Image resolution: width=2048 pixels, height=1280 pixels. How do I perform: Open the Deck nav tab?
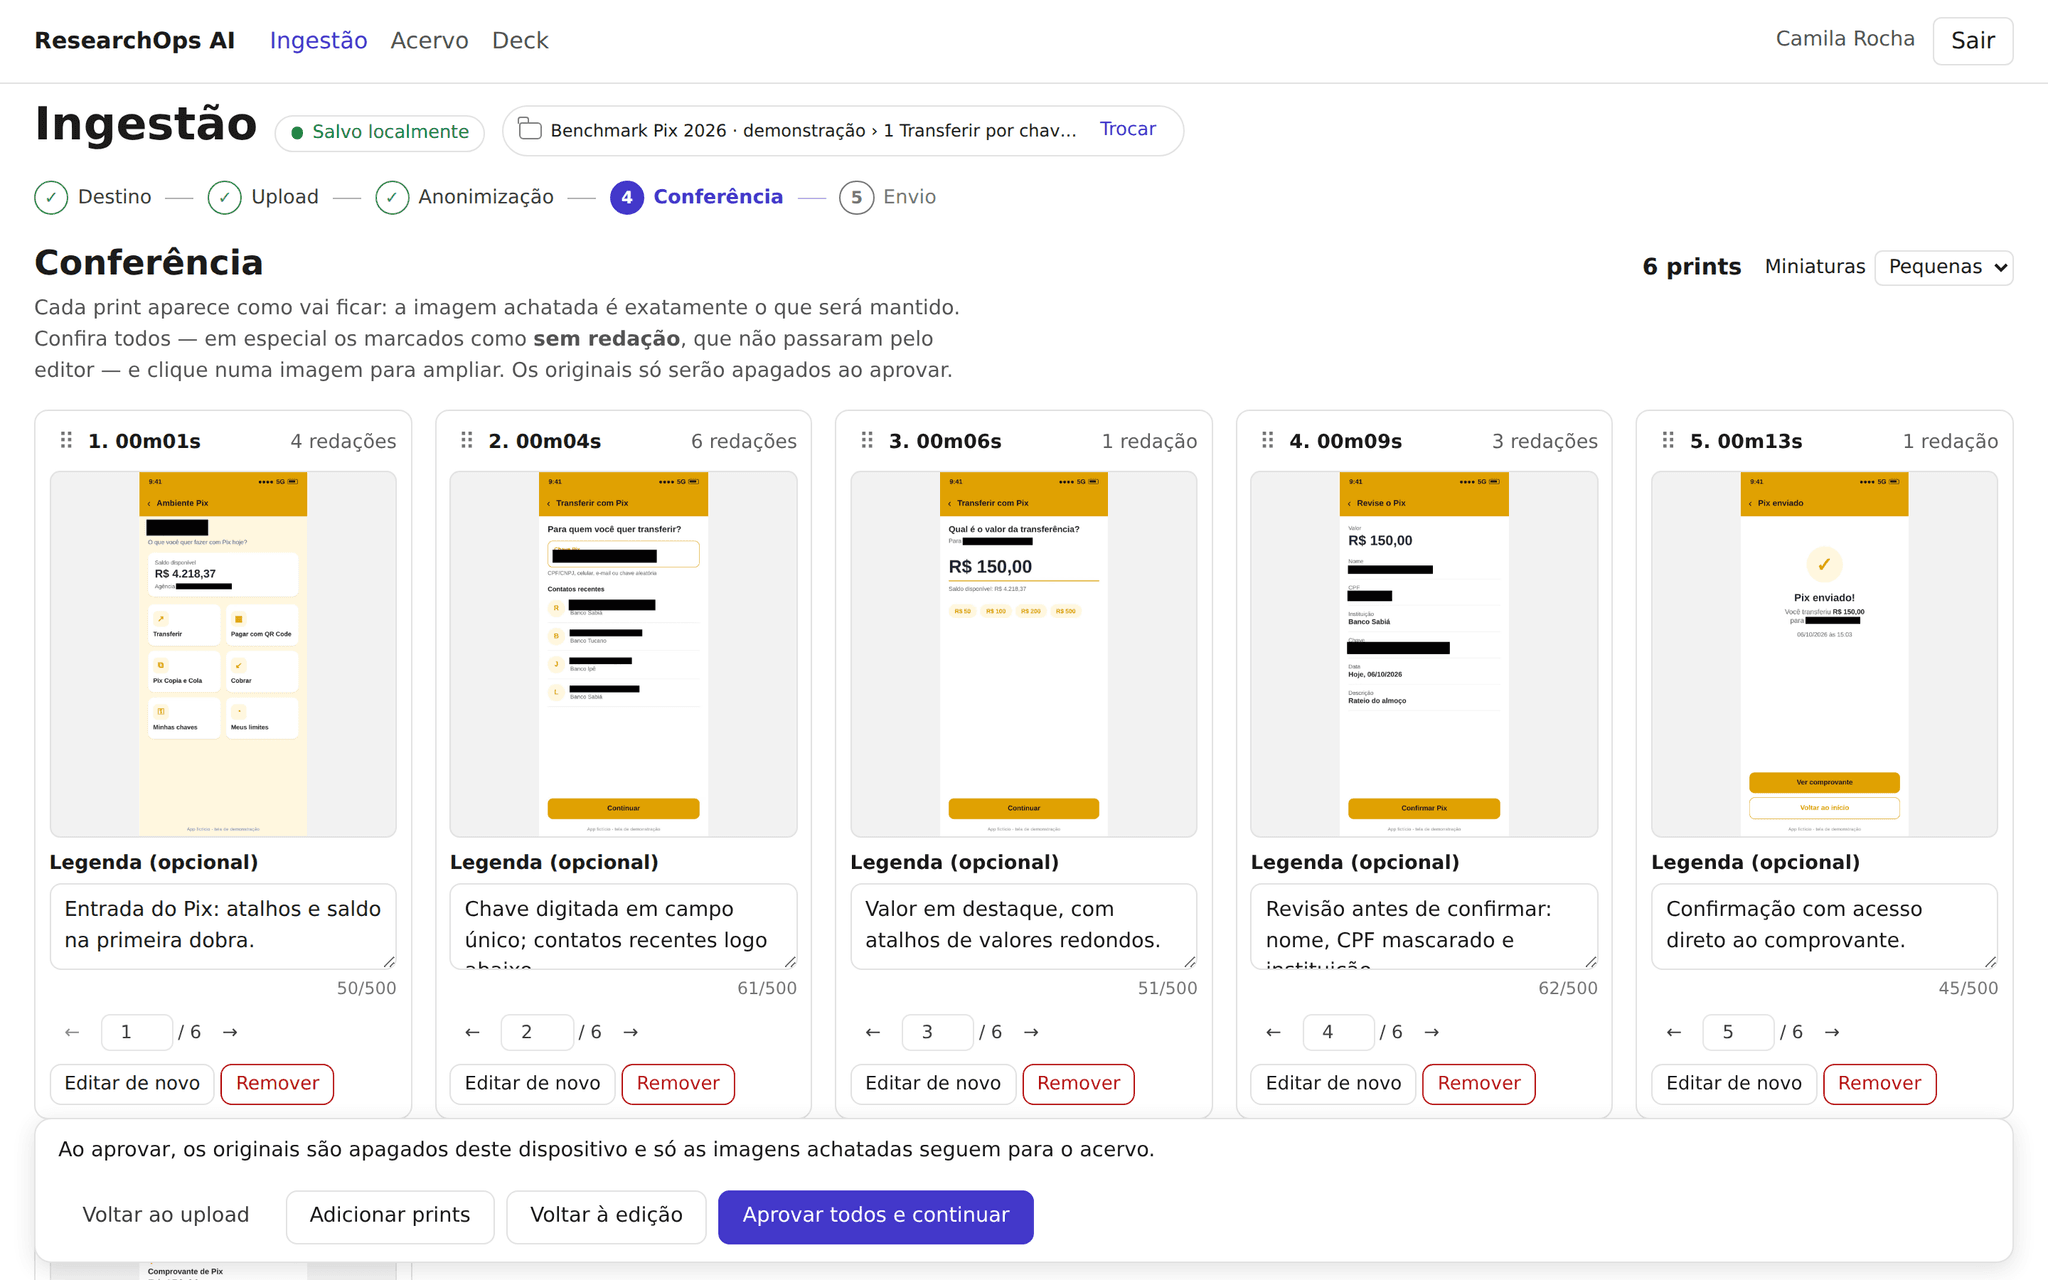520,40
